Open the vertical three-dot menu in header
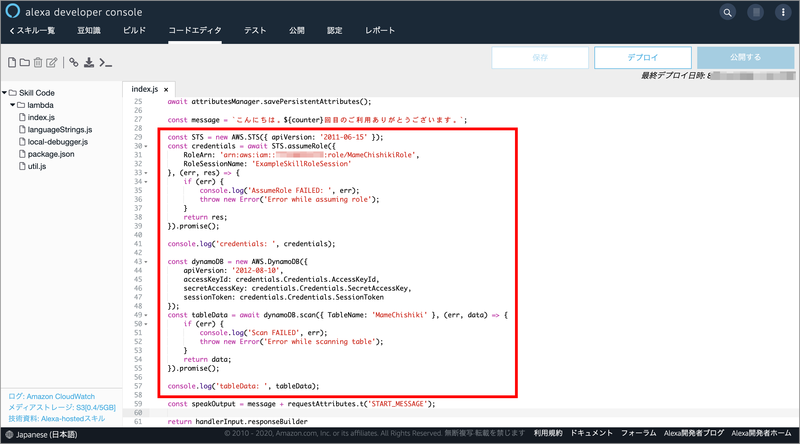This screenshot has width=800, height=444. 783,12
